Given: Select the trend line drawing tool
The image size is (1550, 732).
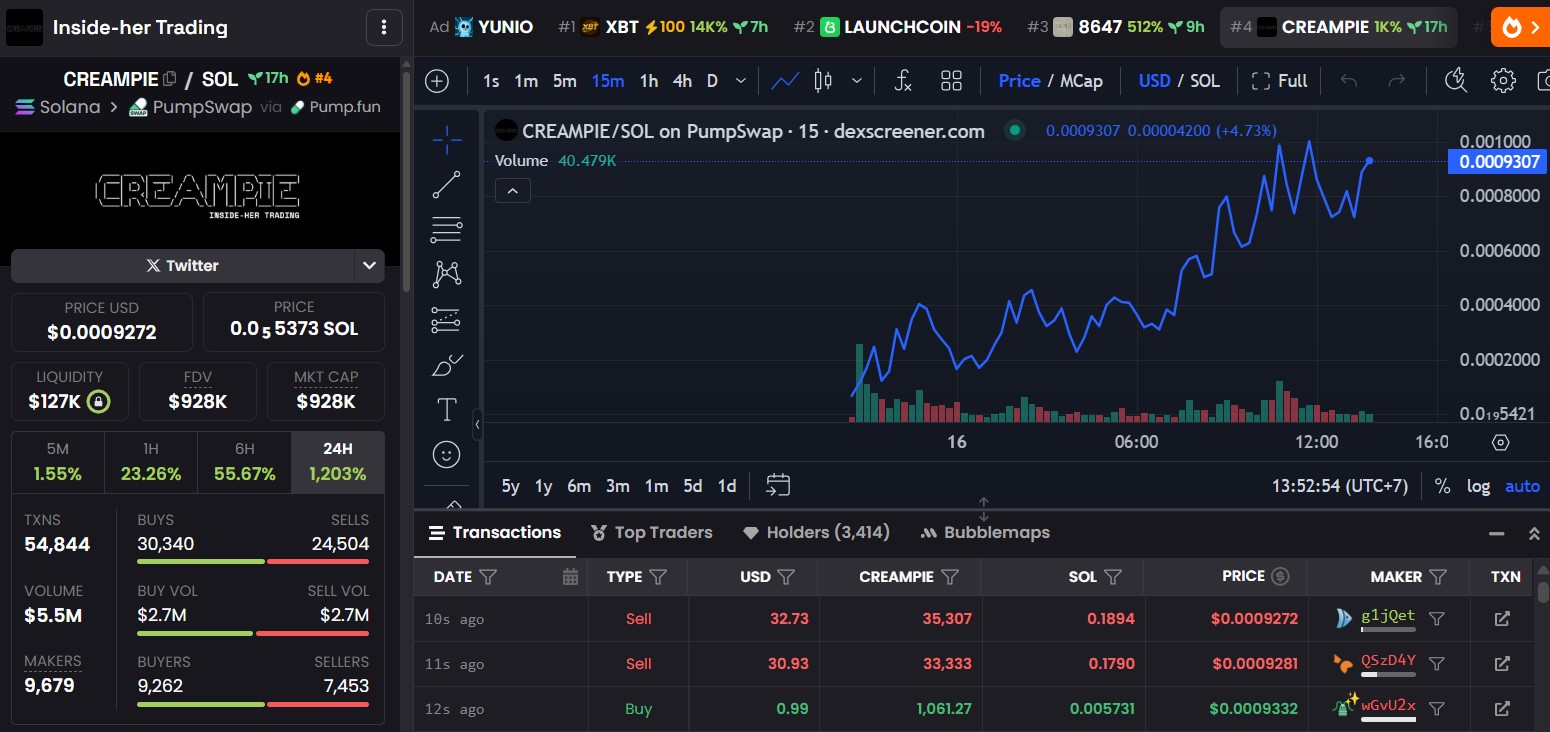Looking at the screenshot, I should (446, 185).
